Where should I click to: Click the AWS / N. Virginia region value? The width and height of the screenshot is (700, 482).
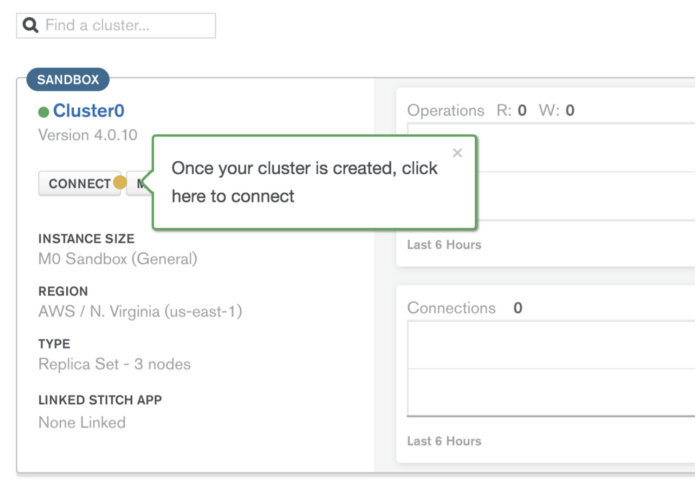(x=140, y=312)
